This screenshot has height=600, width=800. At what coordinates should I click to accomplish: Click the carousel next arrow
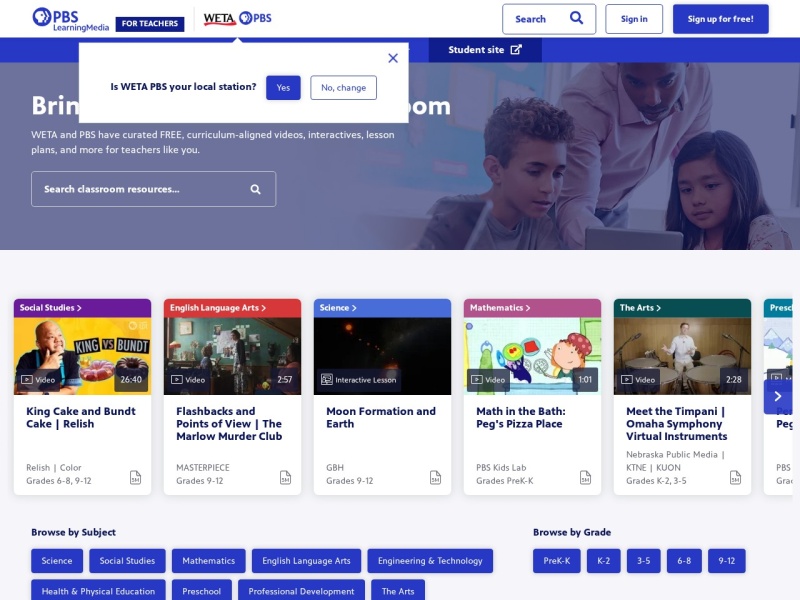point(777,396)
